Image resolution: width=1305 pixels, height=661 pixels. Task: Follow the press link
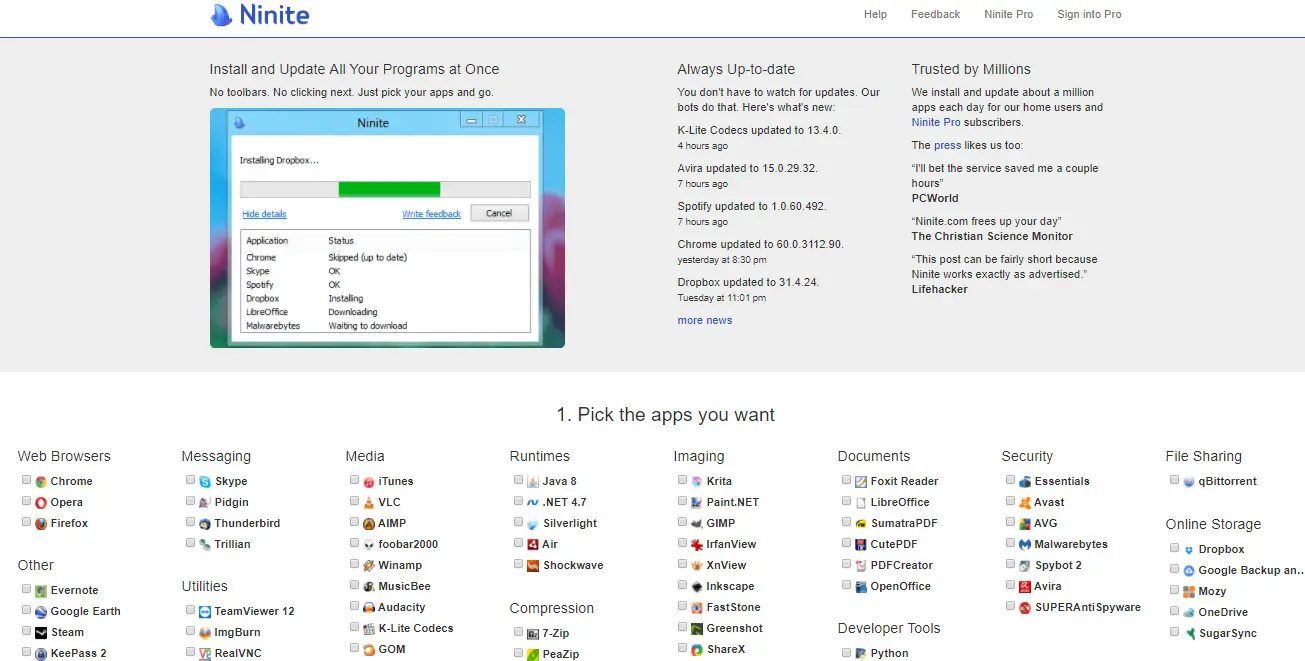click(x=947, y=145)
